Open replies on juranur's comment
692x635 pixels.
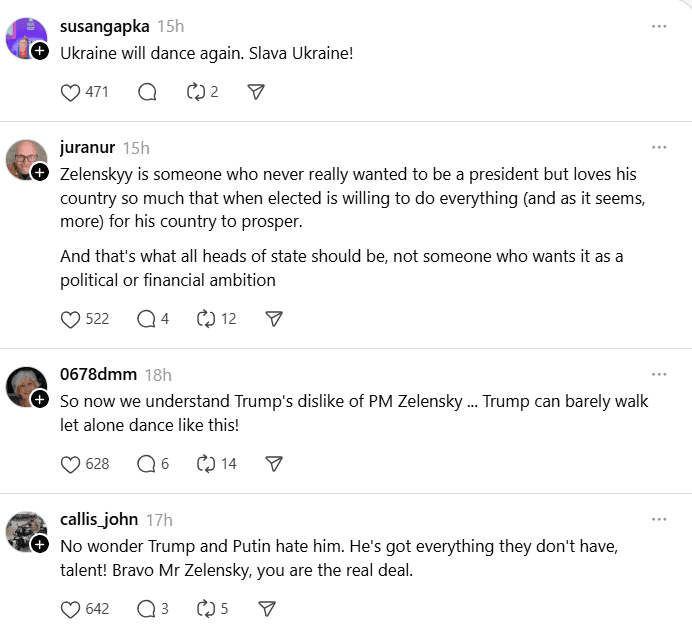[x=146, y=319]
